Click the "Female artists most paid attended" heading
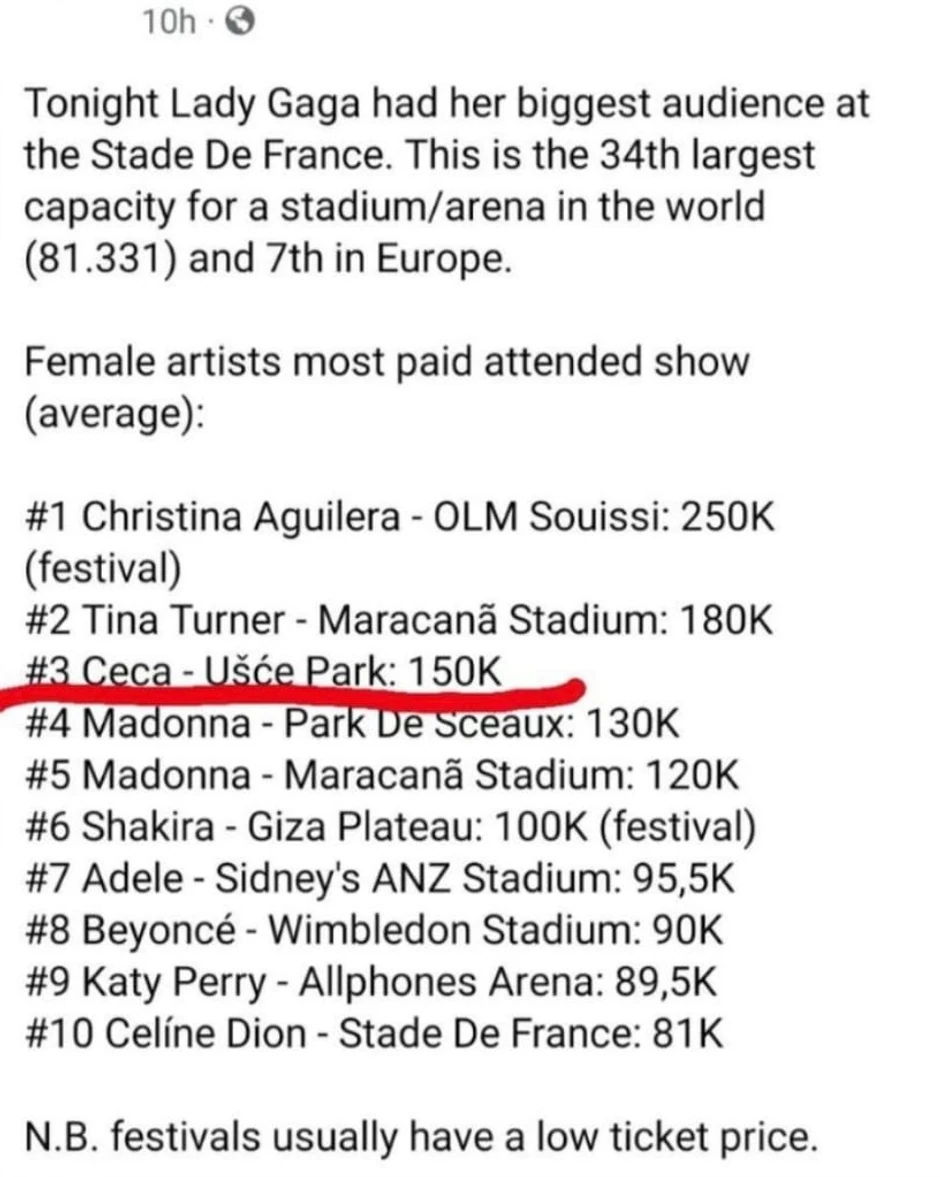This screenshot has width=940, height=1177. pyautogui.click(x=385, y=362)
